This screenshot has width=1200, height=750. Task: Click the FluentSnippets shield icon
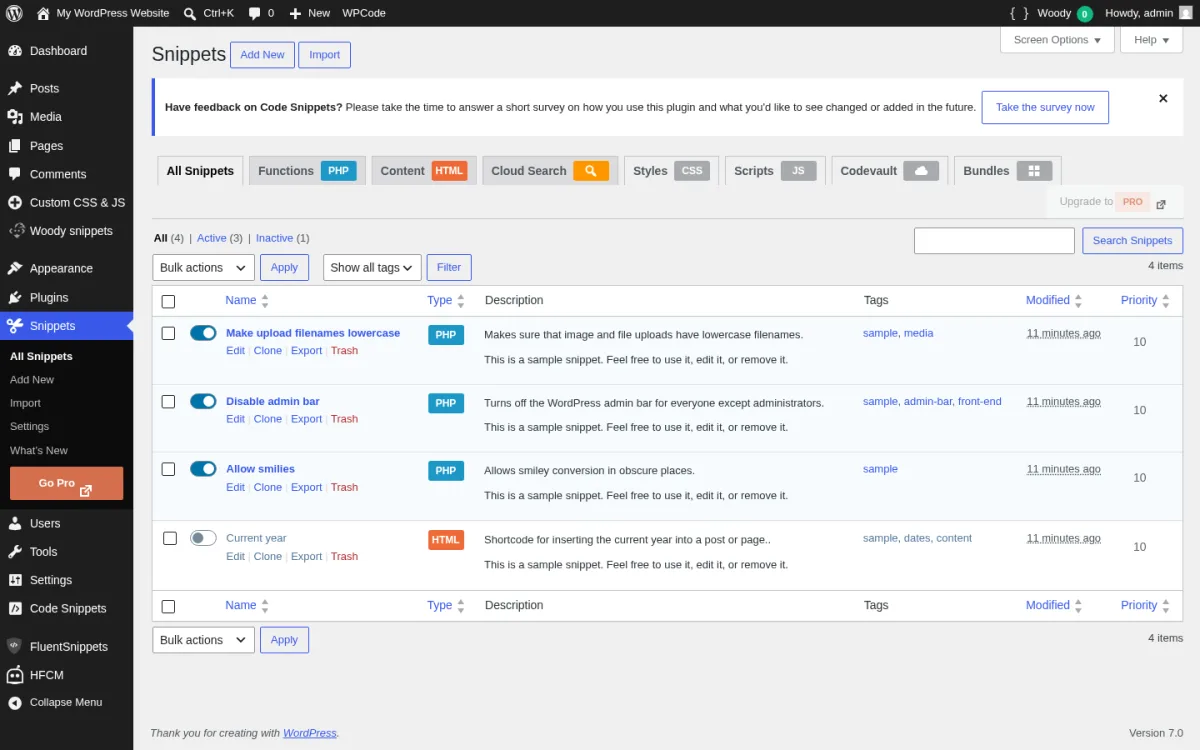(15, 646)
